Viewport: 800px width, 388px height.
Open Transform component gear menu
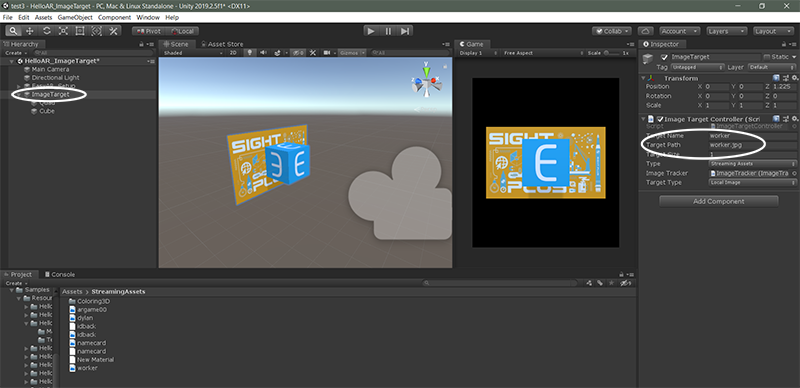tap(794, 78)
